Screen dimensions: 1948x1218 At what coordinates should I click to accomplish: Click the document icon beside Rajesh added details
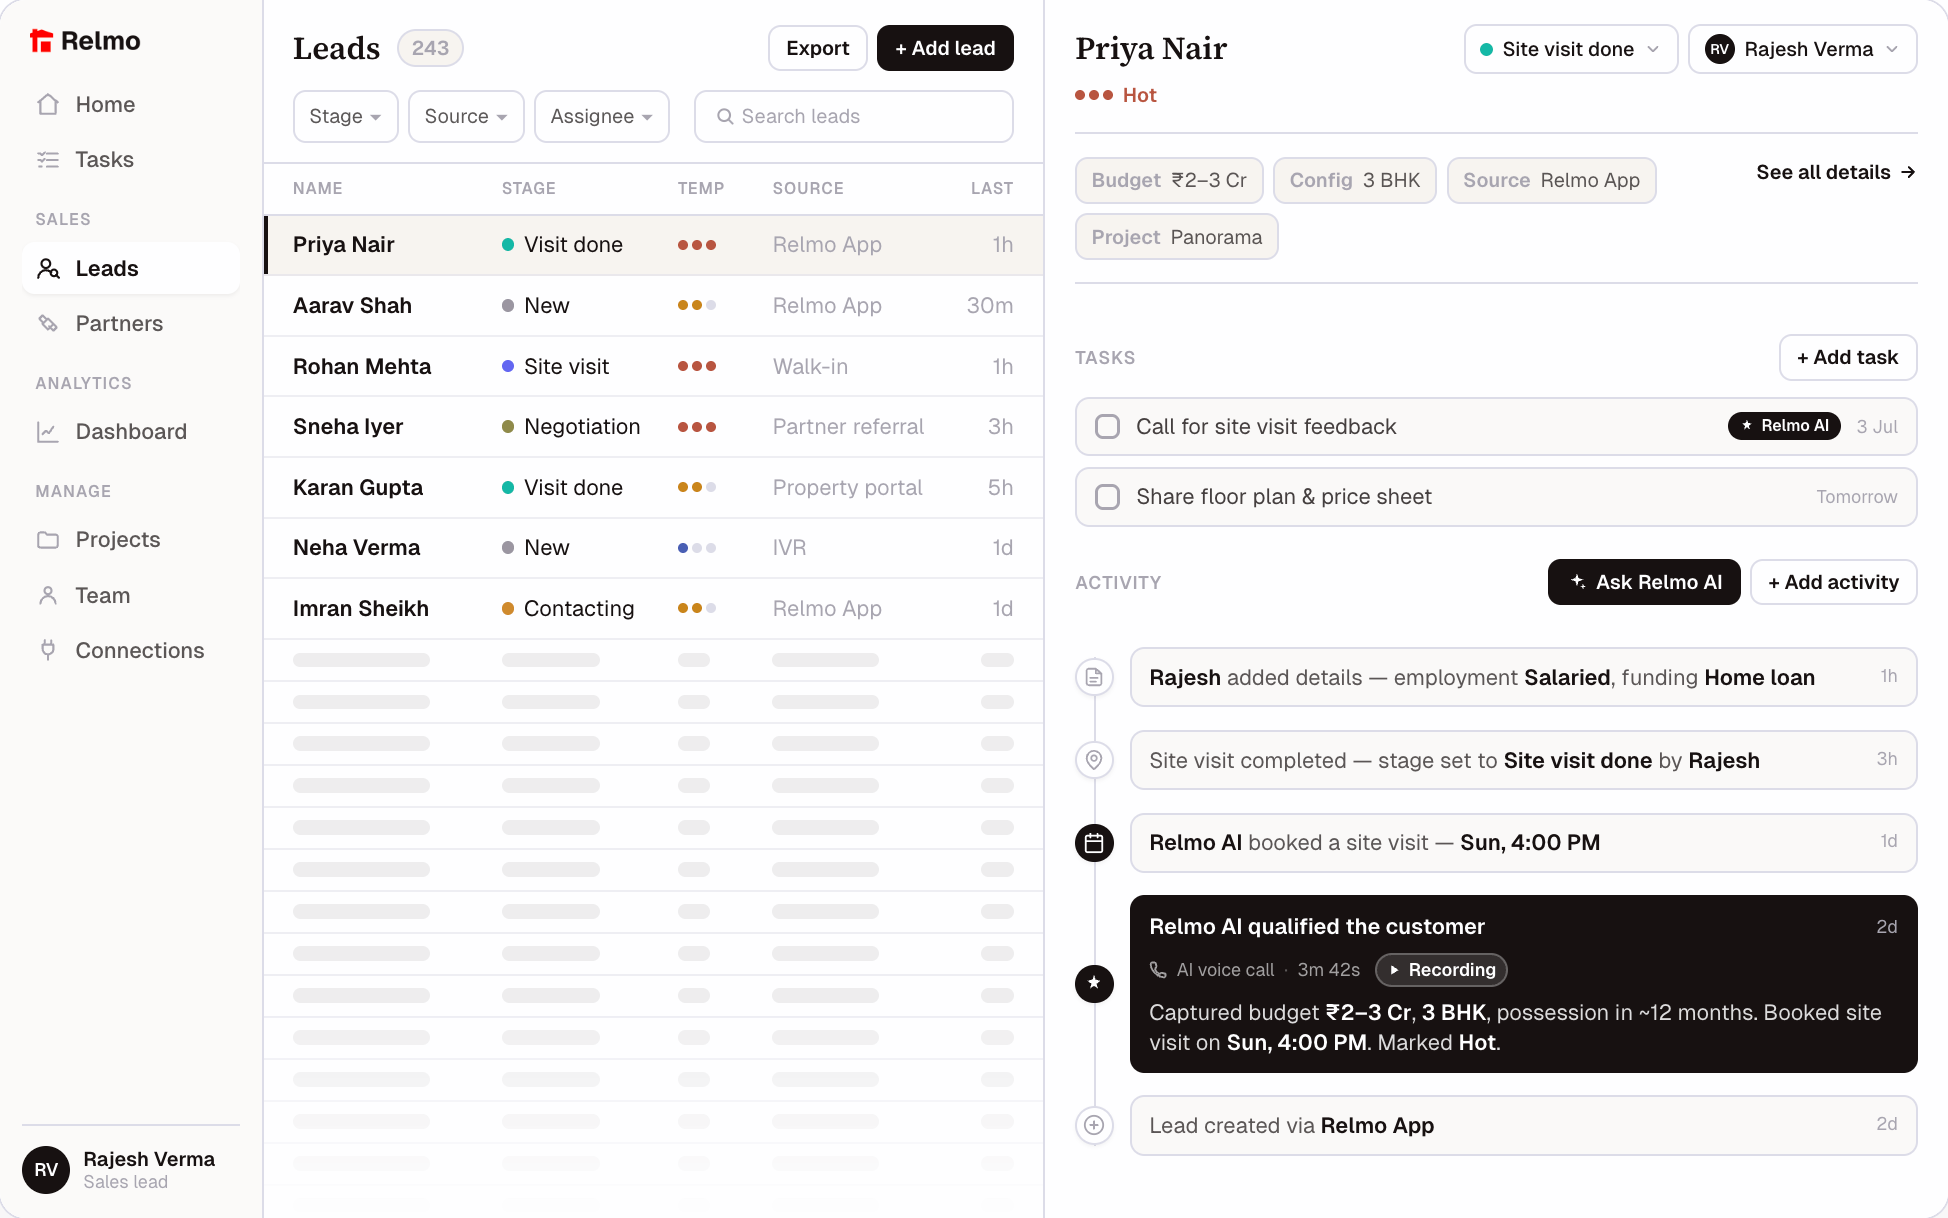(x=1094, y=677)
